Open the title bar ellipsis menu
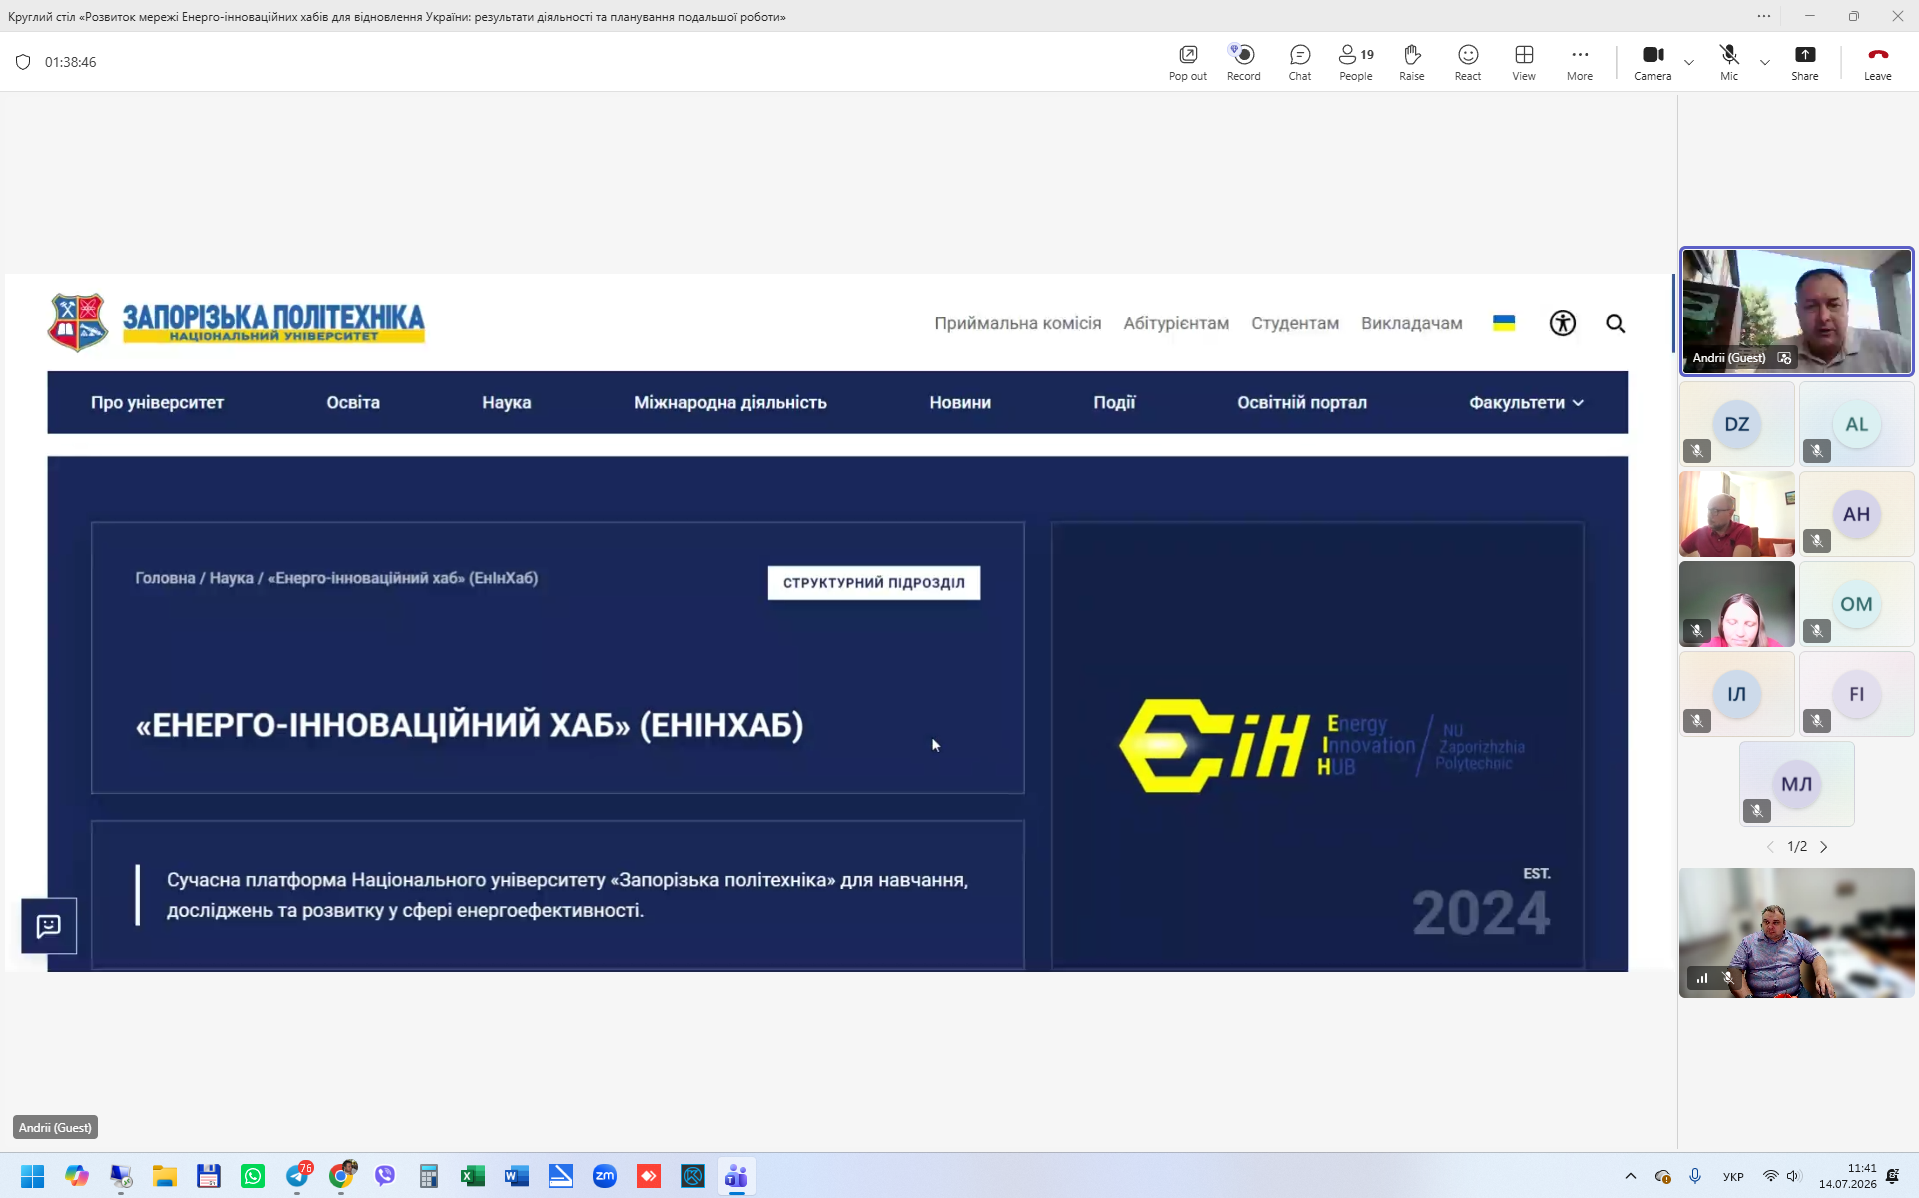This screenshot has width=1919, height=1198. [x=1764, y=16]
